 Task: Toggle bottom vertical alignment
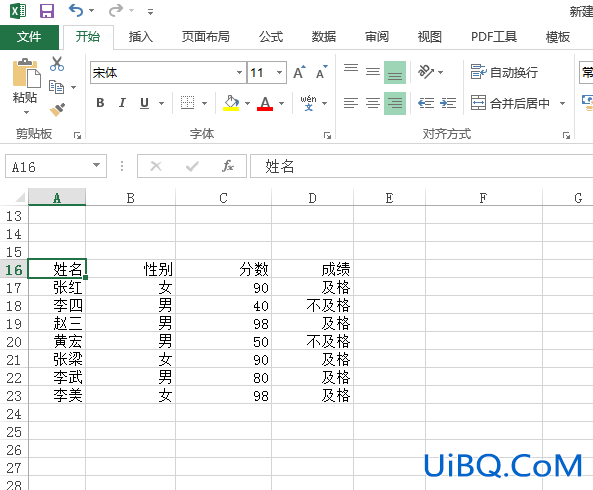pos(395,72)
